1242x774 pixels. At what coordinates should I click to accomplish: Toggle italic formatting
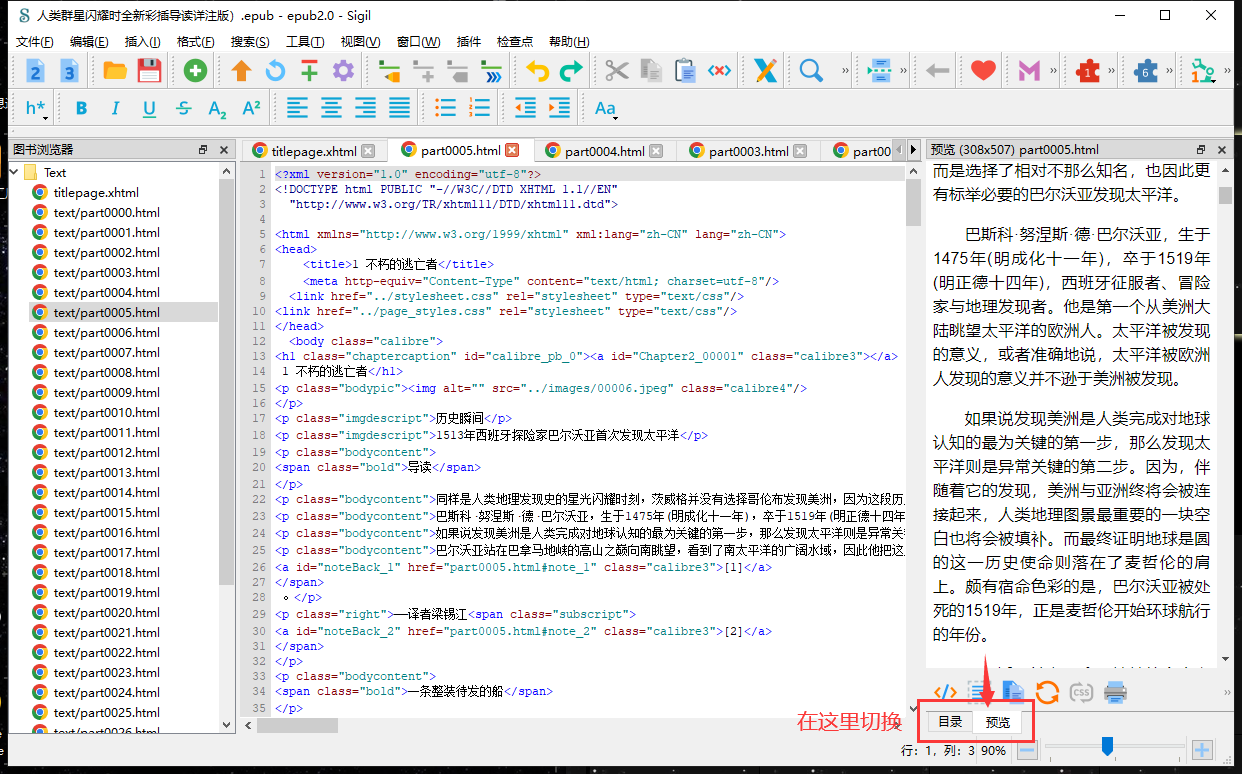point(115,108)
